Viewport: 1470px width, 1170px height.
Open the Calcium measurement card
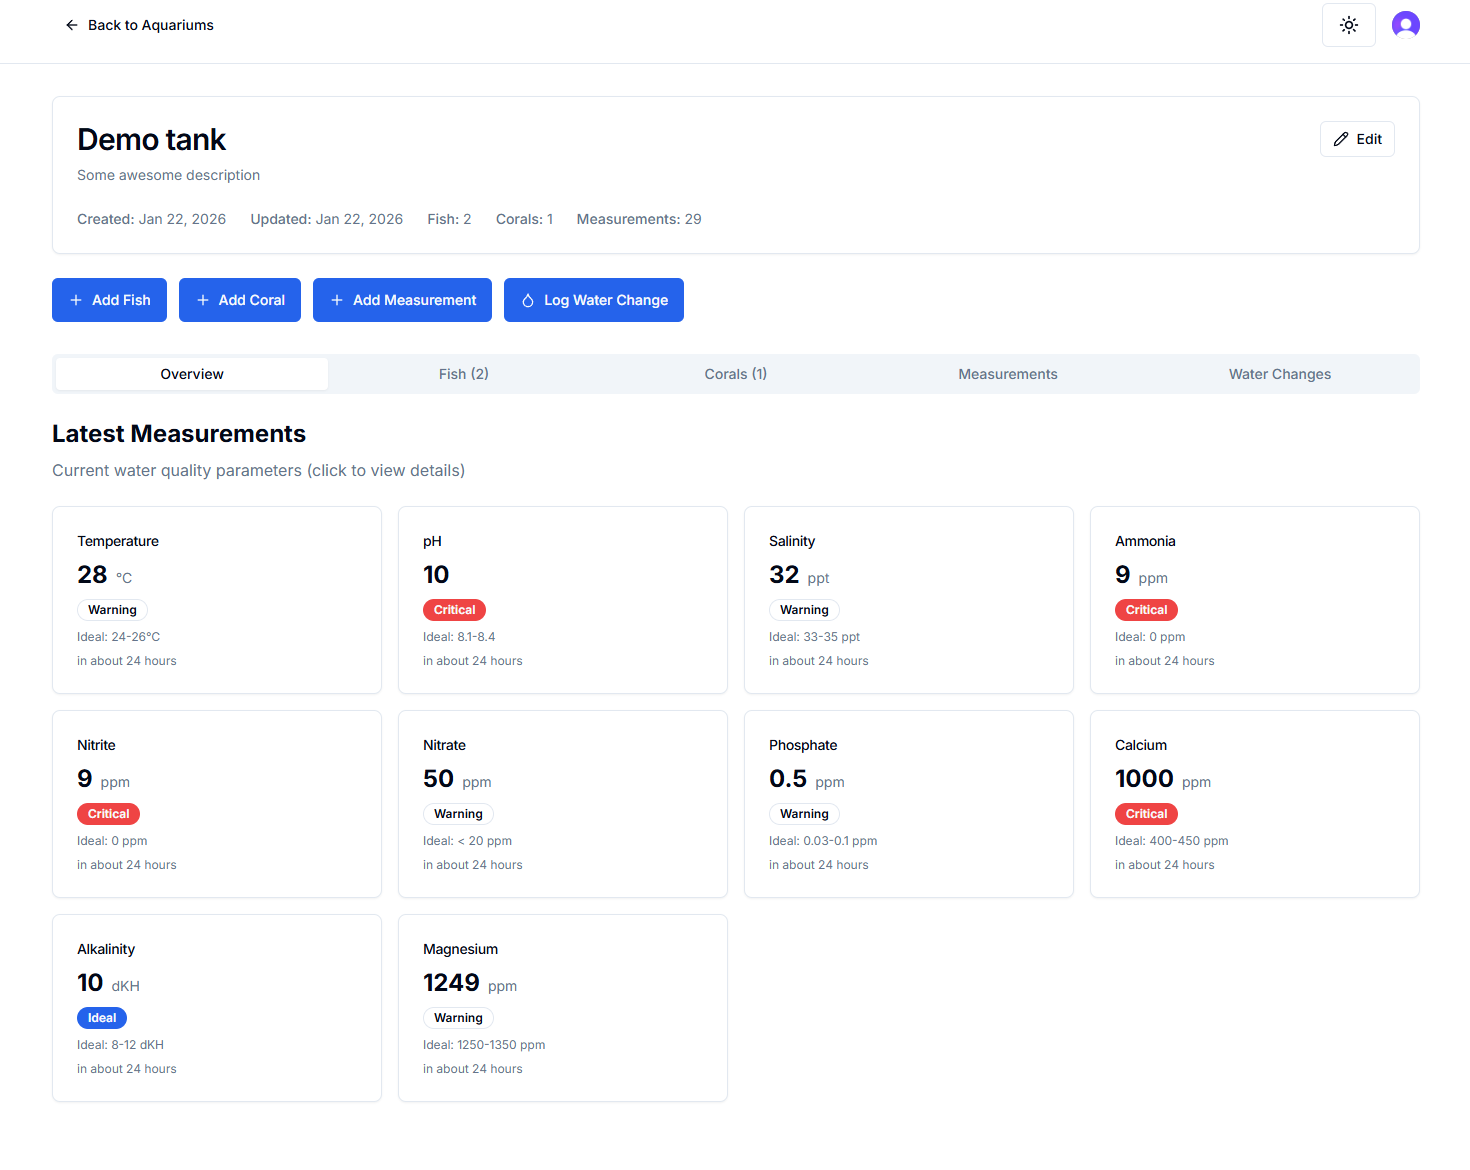click(x=1254, y=803)
